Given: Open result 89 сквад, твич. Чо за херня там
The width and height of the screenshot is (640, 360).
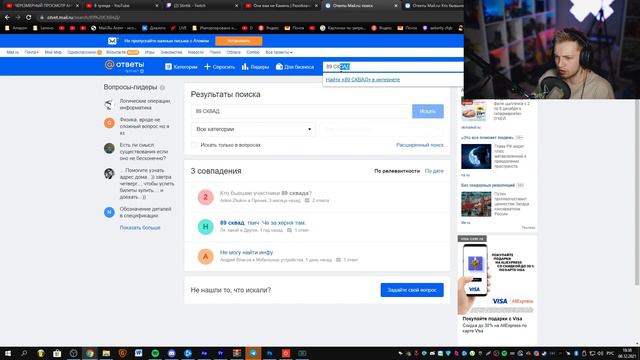Looking at the screenshot, I should tap(262, 223).
